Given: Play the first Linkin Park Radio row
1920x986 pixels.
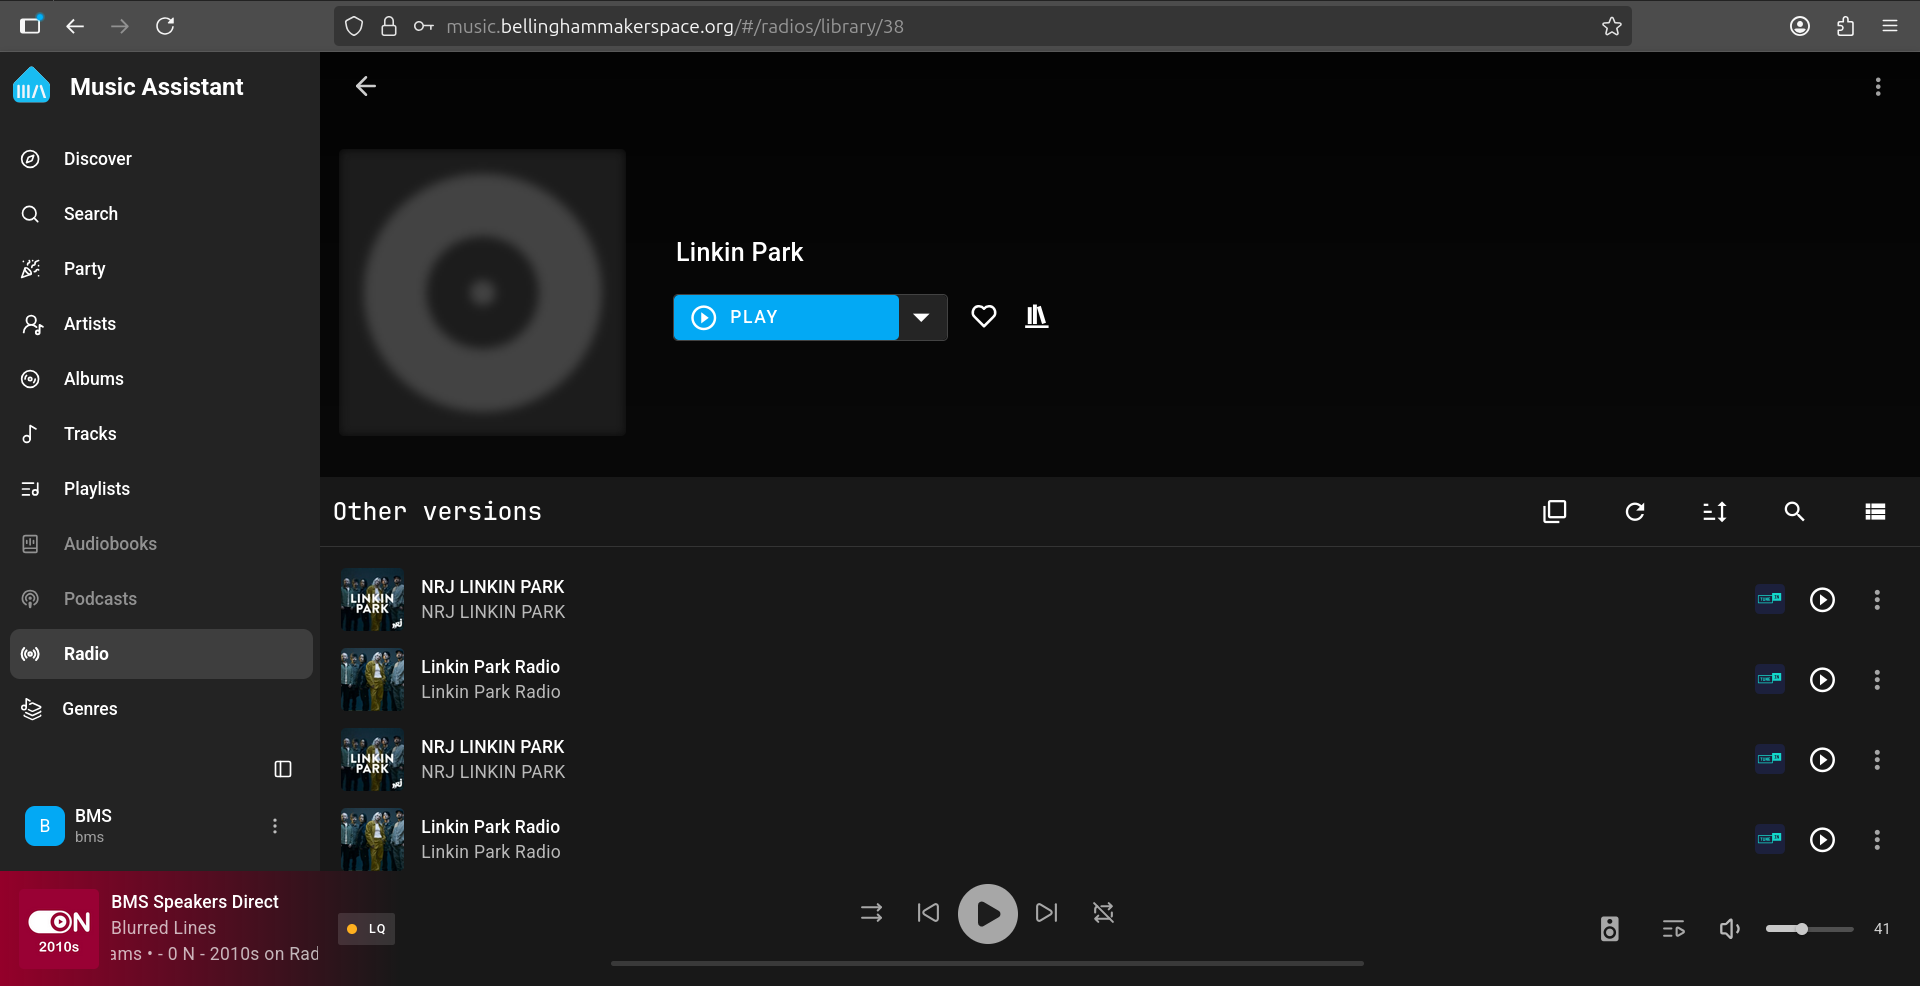Looking at the screenshot, I should click(x=1823, y=680).
